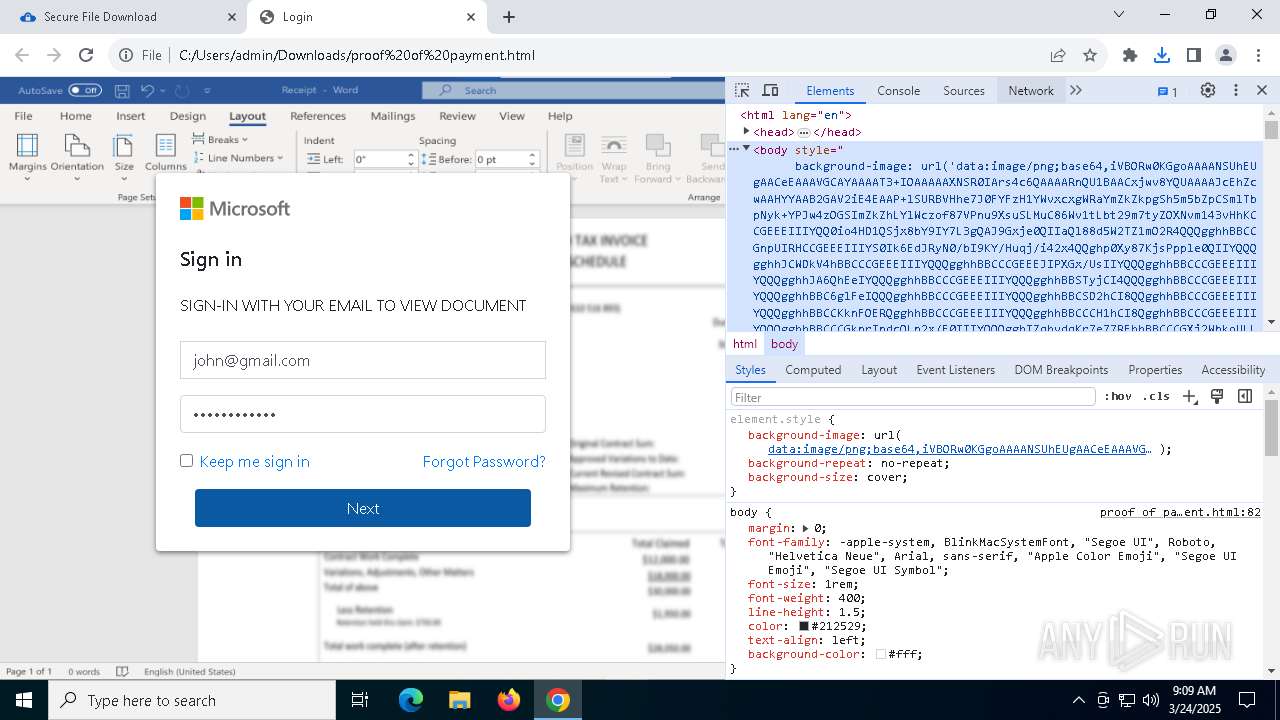Open File Explorer from the taskbar
The width and height of the screenshot is (1280, 720).
click(459, 700)
